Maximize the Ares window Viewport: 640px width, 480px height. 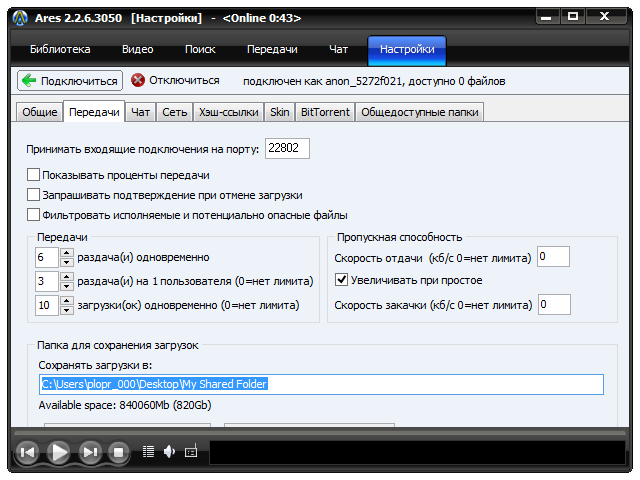coord(573,17)
